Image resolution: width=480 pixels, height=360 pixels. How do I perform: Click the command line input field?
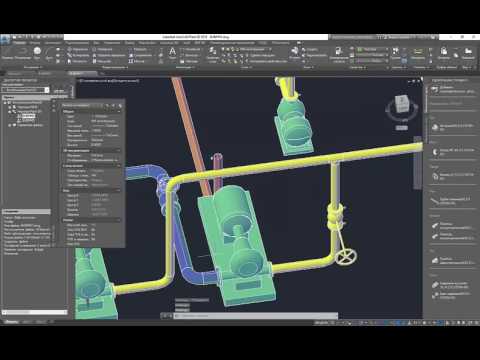[256, 315]
